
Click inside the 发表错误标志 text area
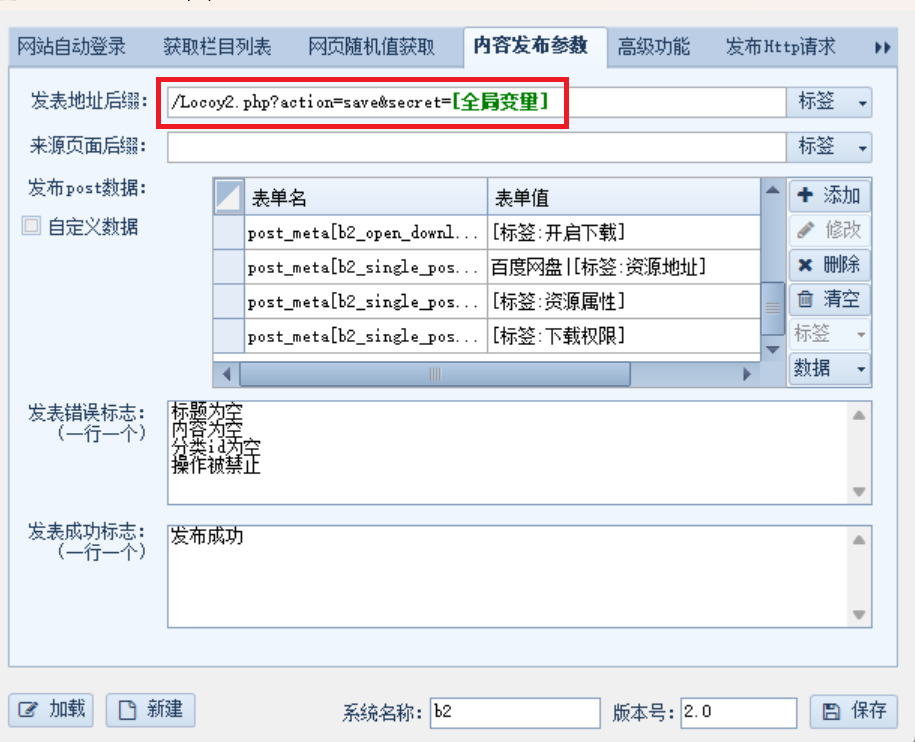[508, 453]
